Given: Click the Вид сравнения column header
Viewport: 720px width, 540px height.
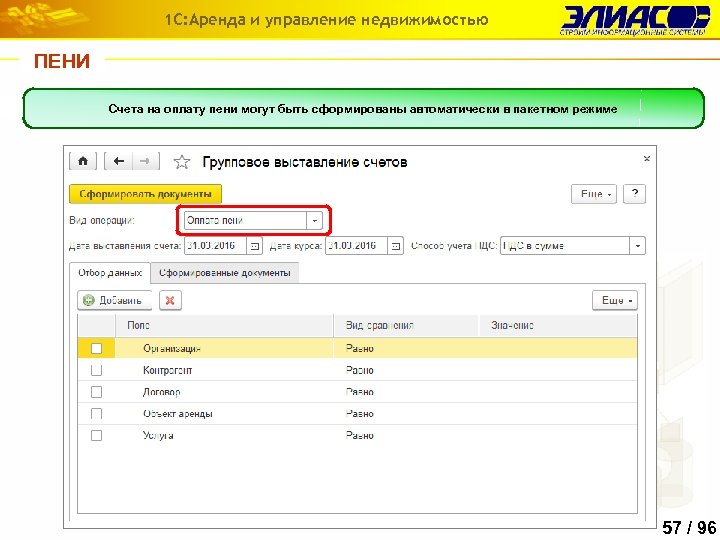Looking at the screenshot, I should tap(406, 326).
